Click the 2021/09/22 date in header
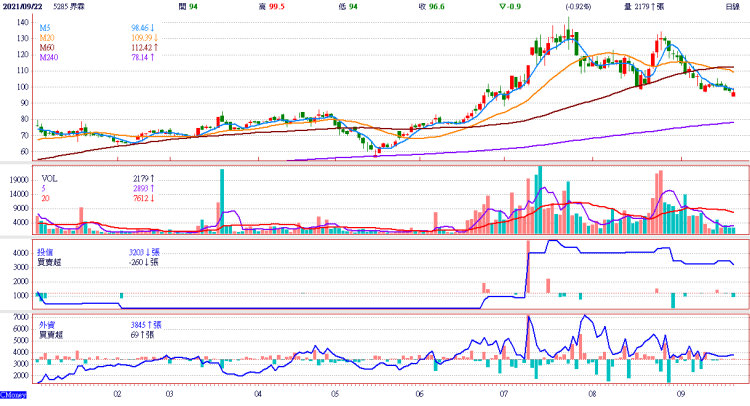The width and height of the screenshot is (750, 406). click(x=22, y=6)
